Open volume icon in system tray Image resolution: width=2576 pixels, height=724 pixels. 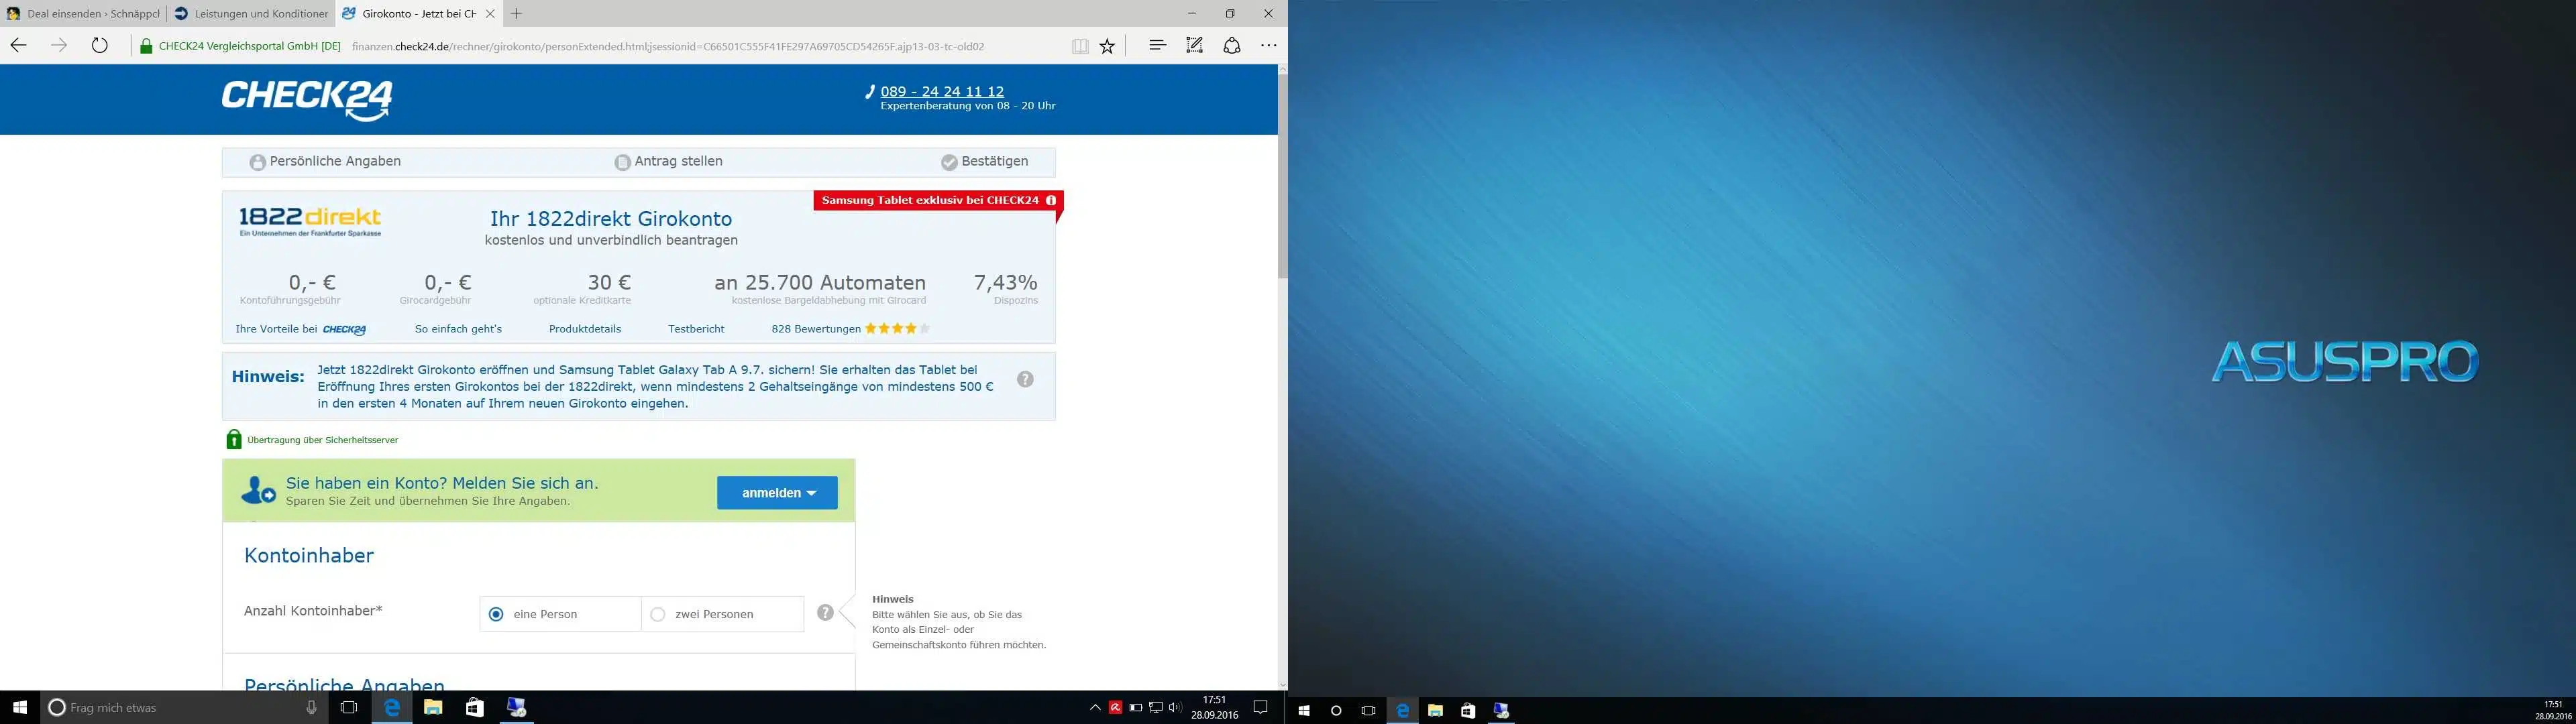click(1174, 707)
